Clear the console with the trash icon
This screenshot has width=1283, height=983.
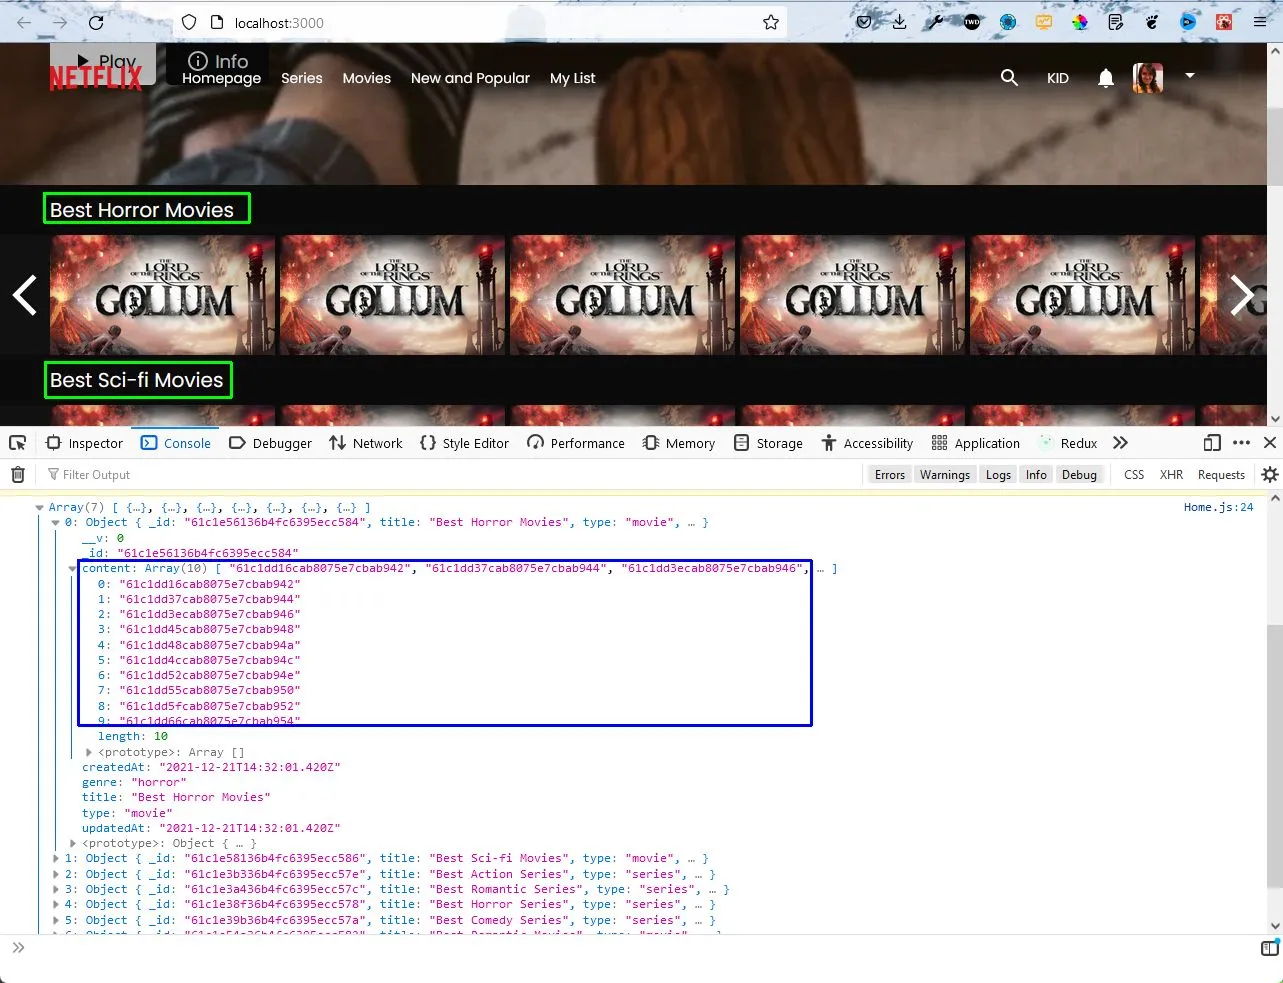[18, 475]
